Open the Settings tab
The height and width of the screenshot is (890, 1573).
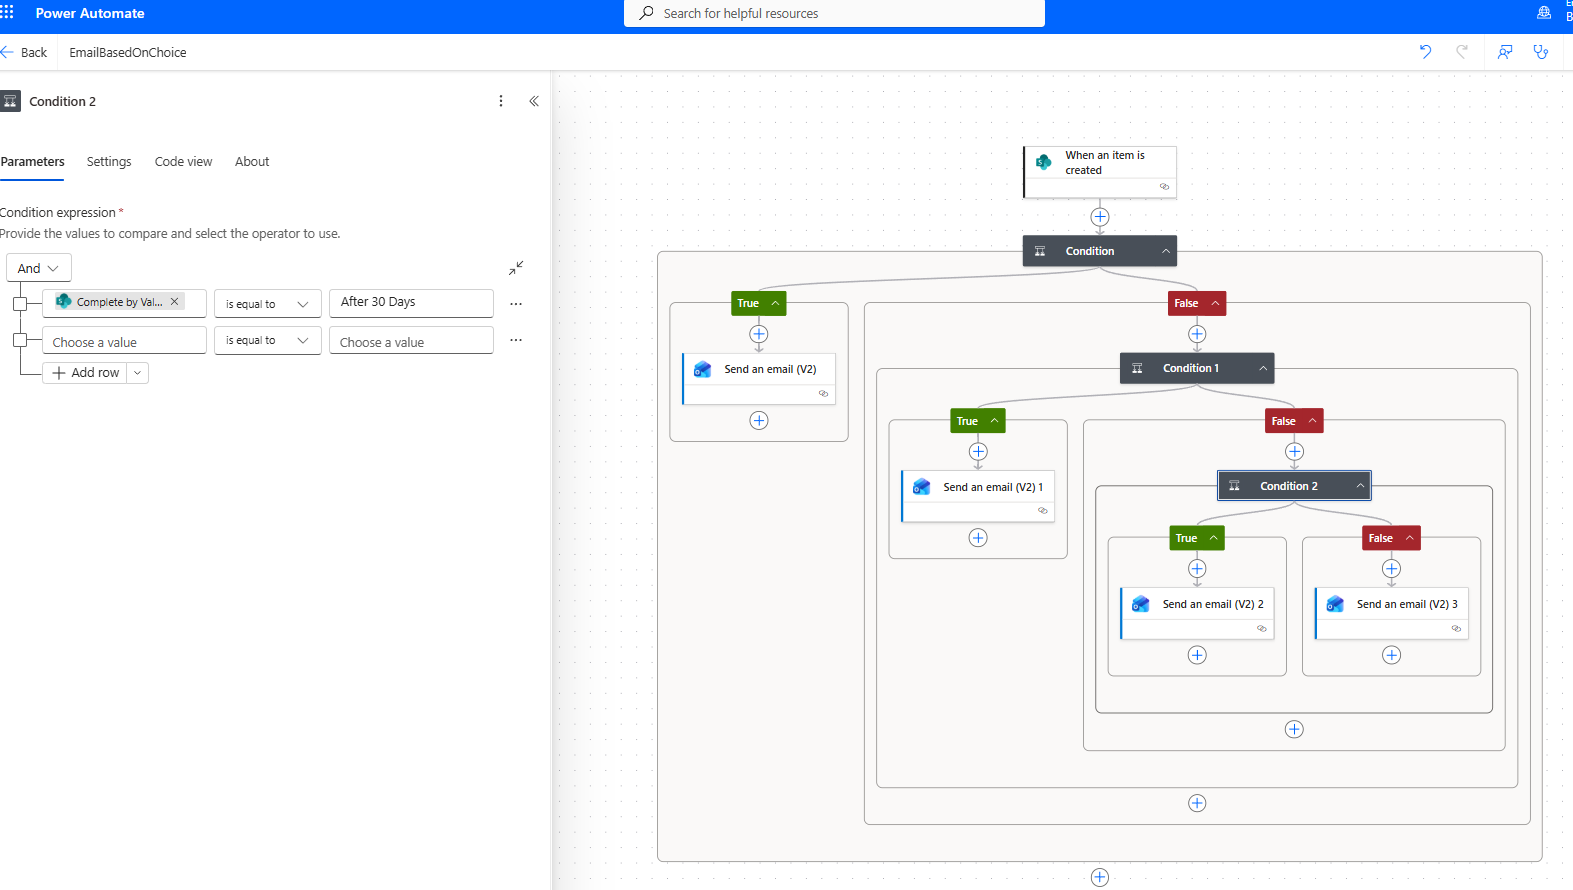tap(109, 162)
